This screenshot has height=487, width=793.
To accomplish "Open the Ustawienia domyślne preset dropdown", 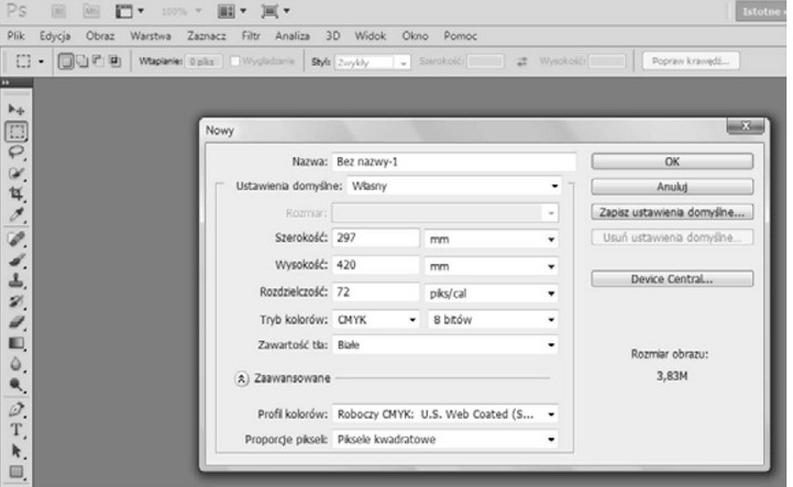I will tap(453, 186).
